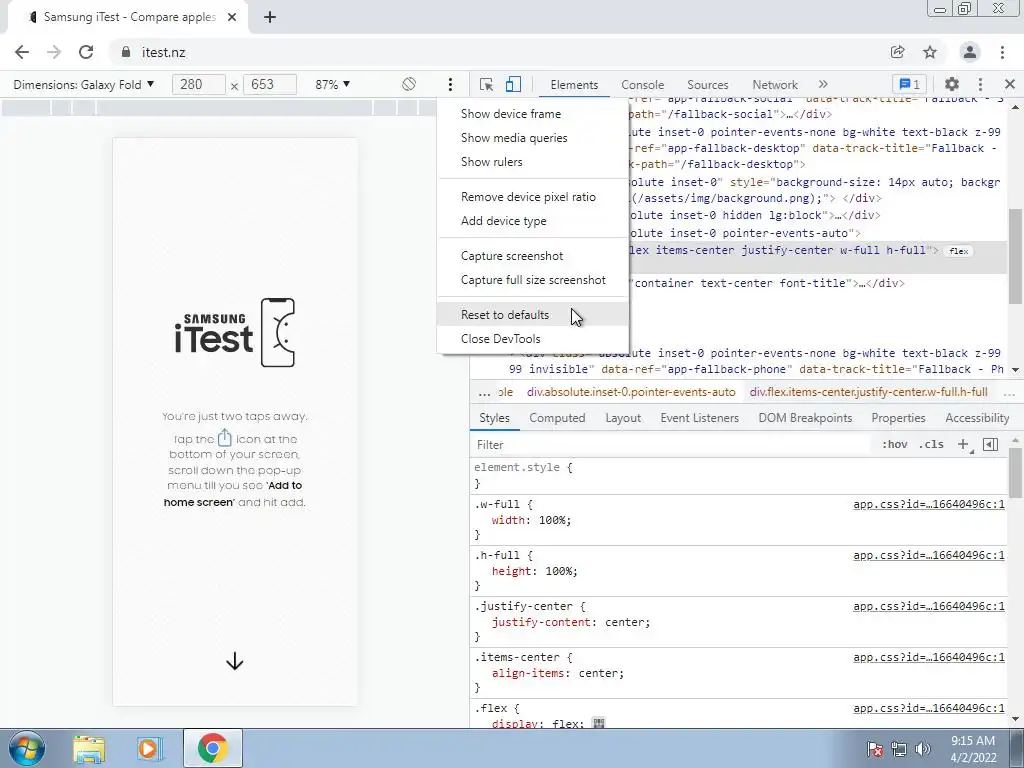Open app.css link for .items-center rule

pyautogui.click(x=929, y=657)
